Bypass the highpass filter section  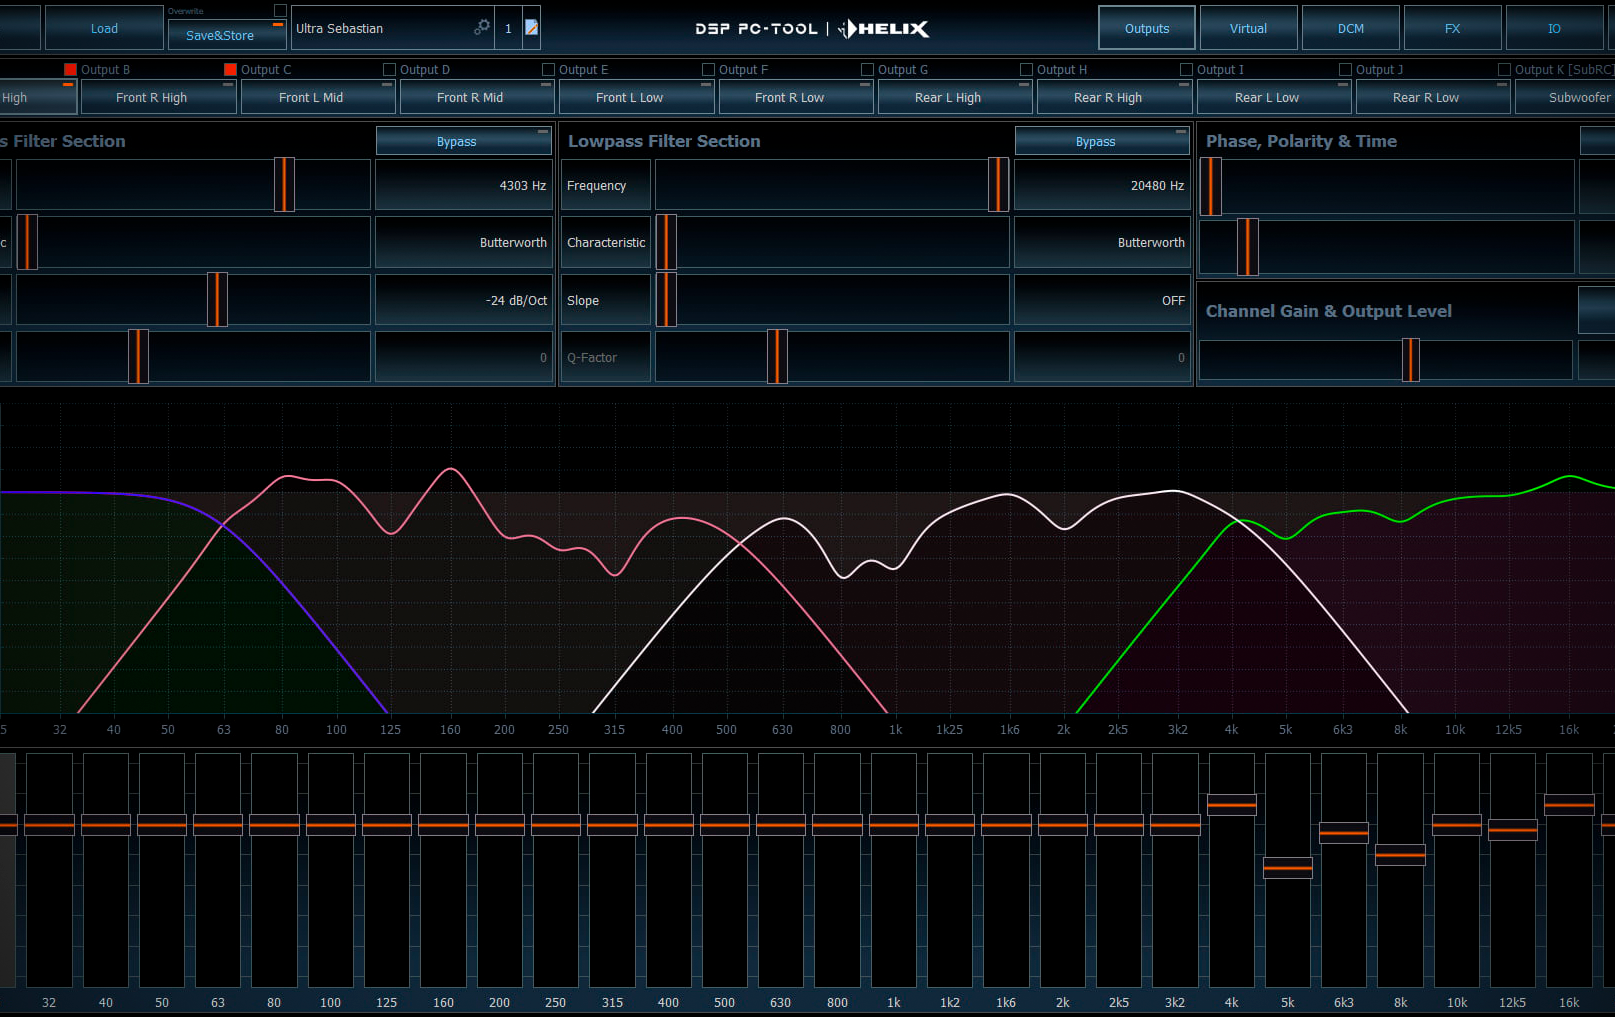coord(463,141)
